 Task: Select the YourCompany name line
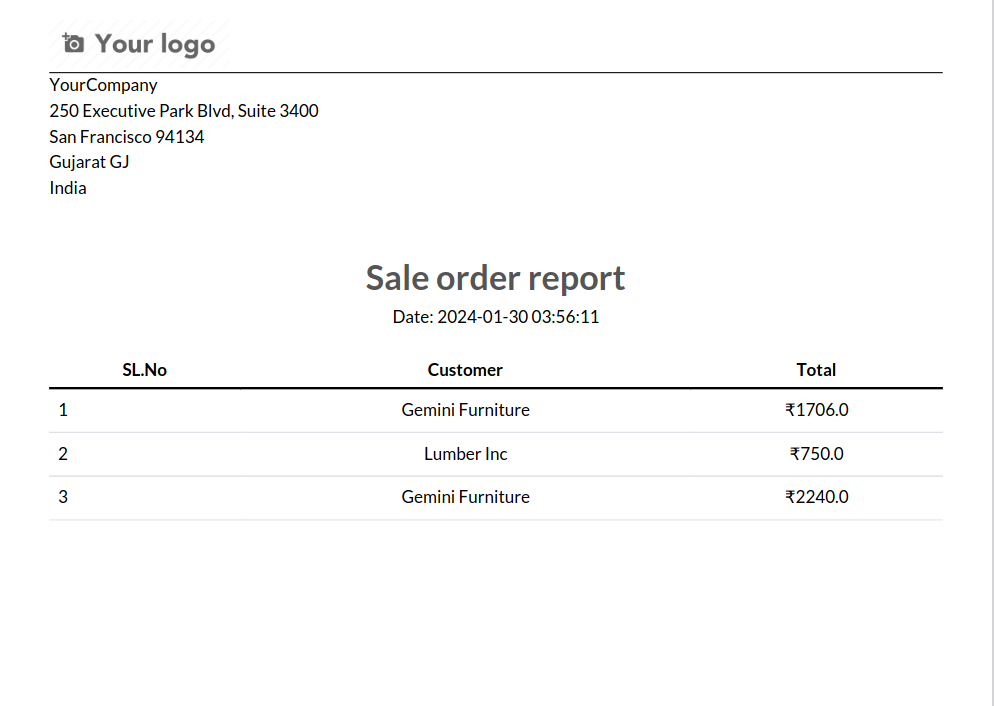tap(103, 85)
